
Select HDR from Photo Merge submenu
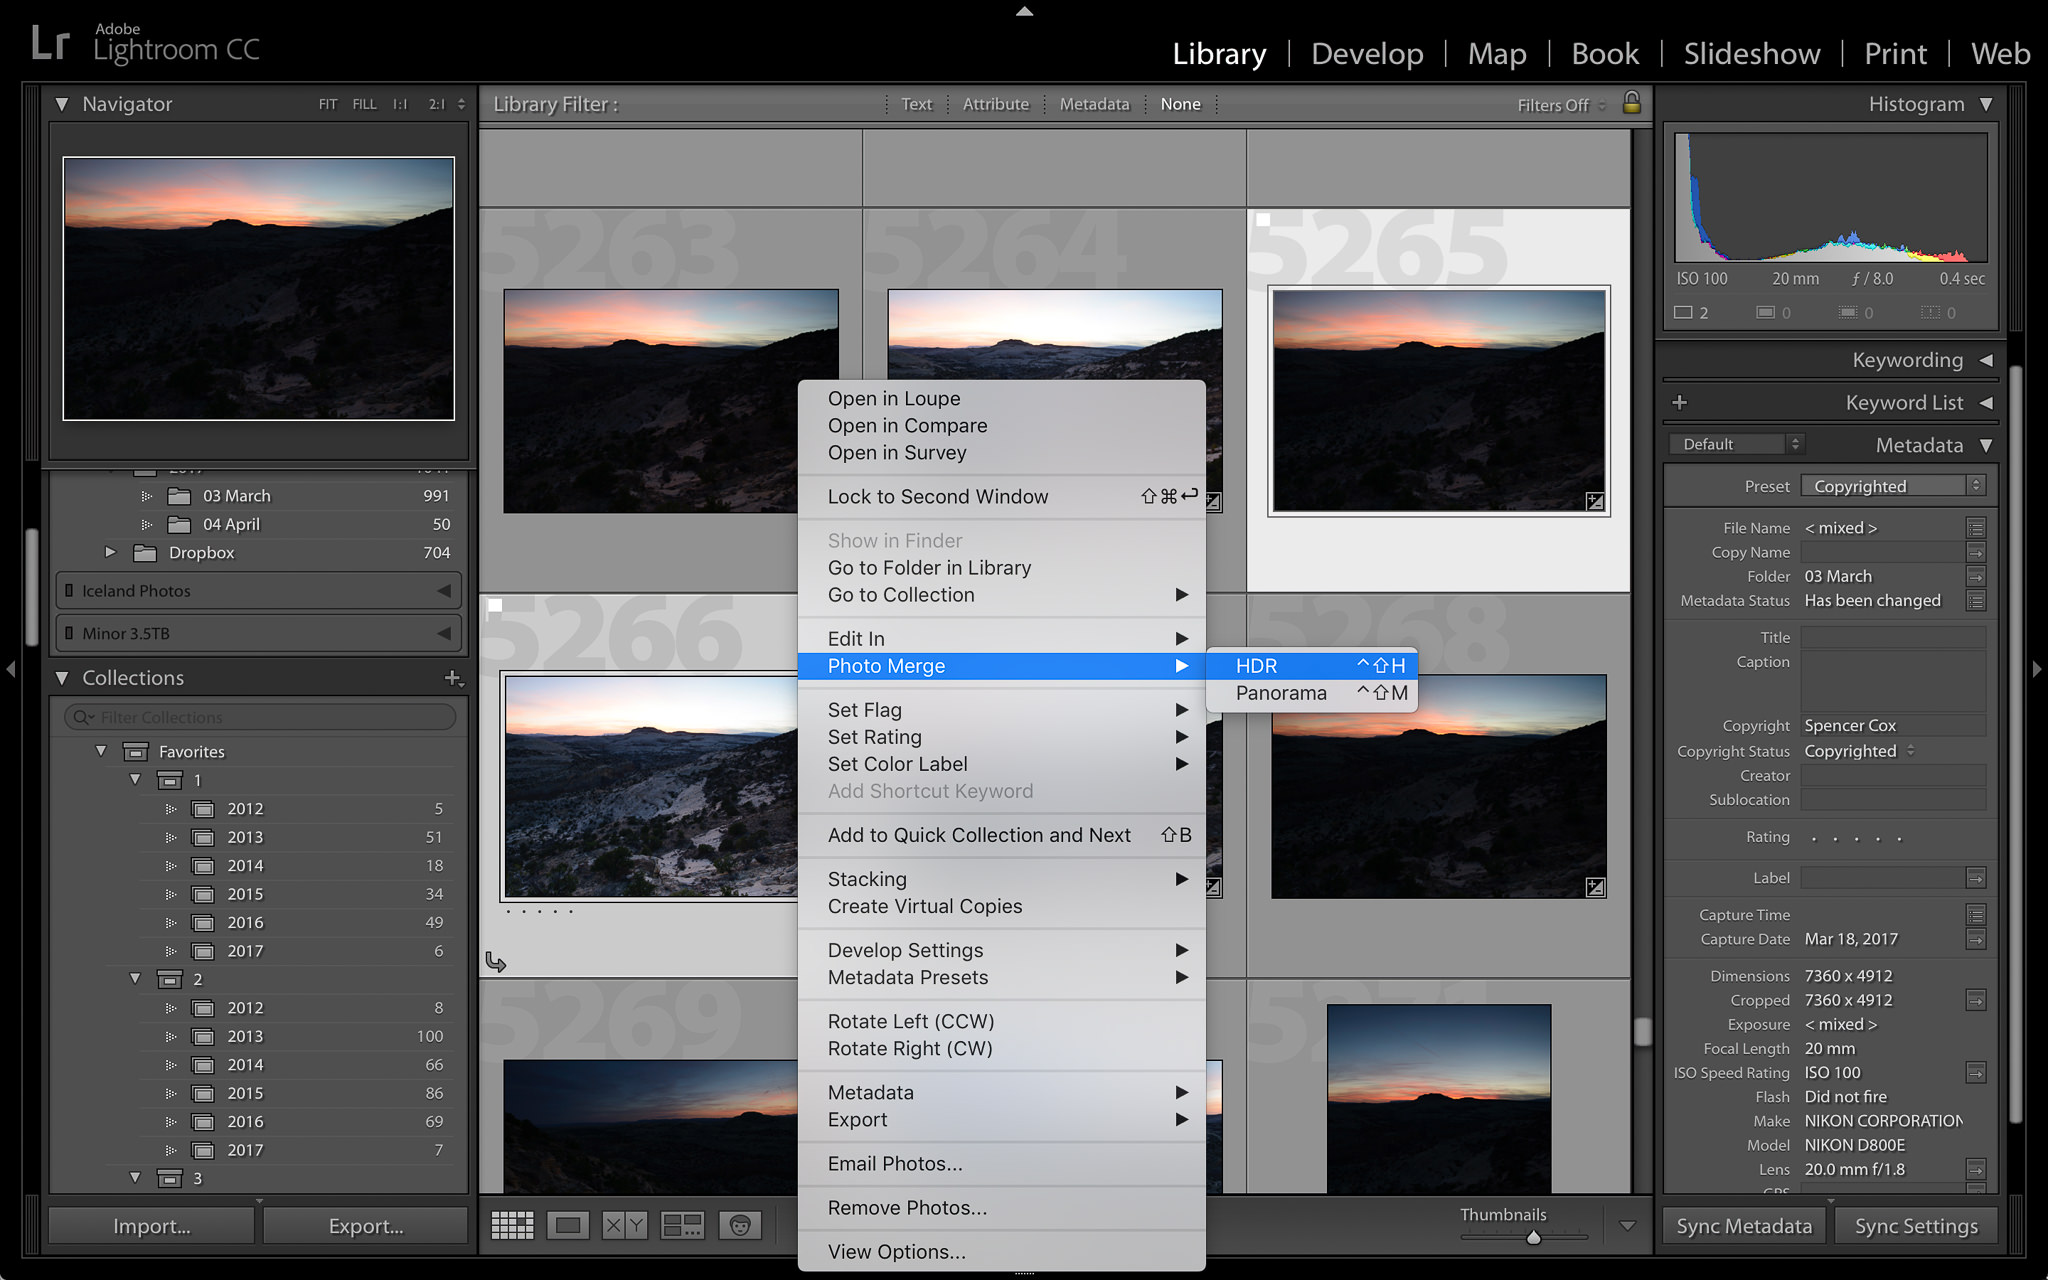[x=1261, y=665]
